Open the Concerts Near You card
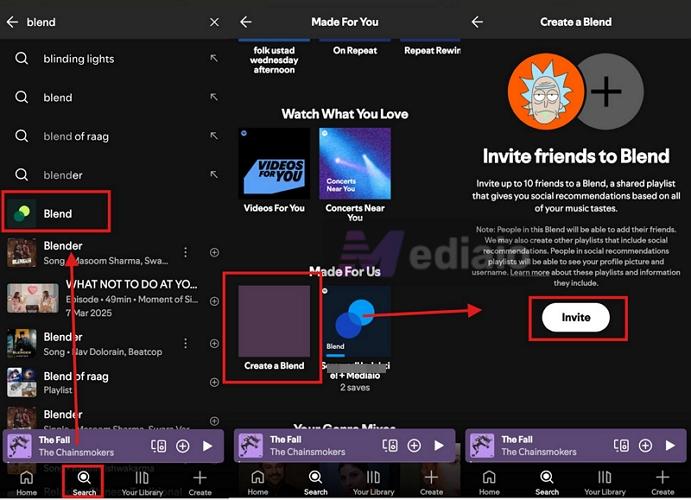This screenshot has height=500, width=691. coord(355,174)
